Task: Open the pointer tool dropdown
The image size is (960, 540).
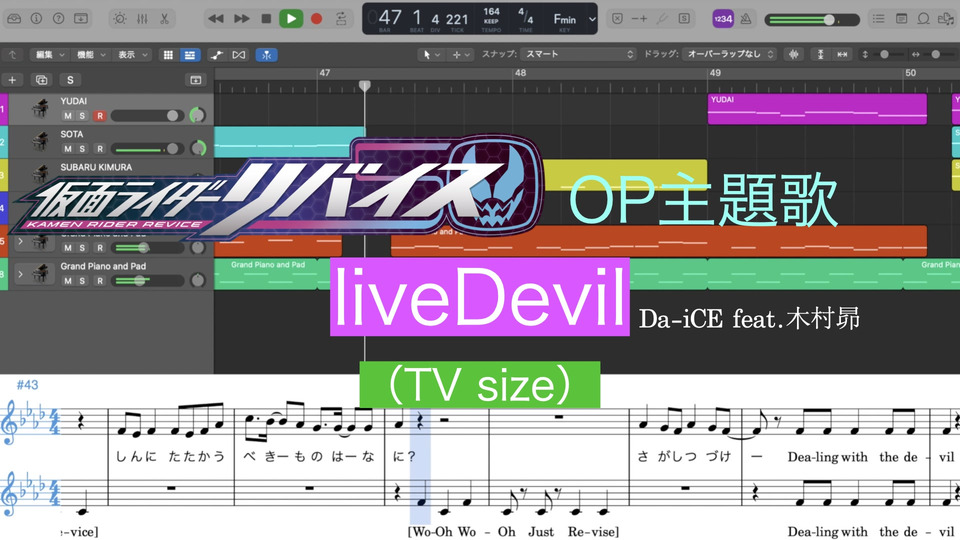Action: coord(431,54)
